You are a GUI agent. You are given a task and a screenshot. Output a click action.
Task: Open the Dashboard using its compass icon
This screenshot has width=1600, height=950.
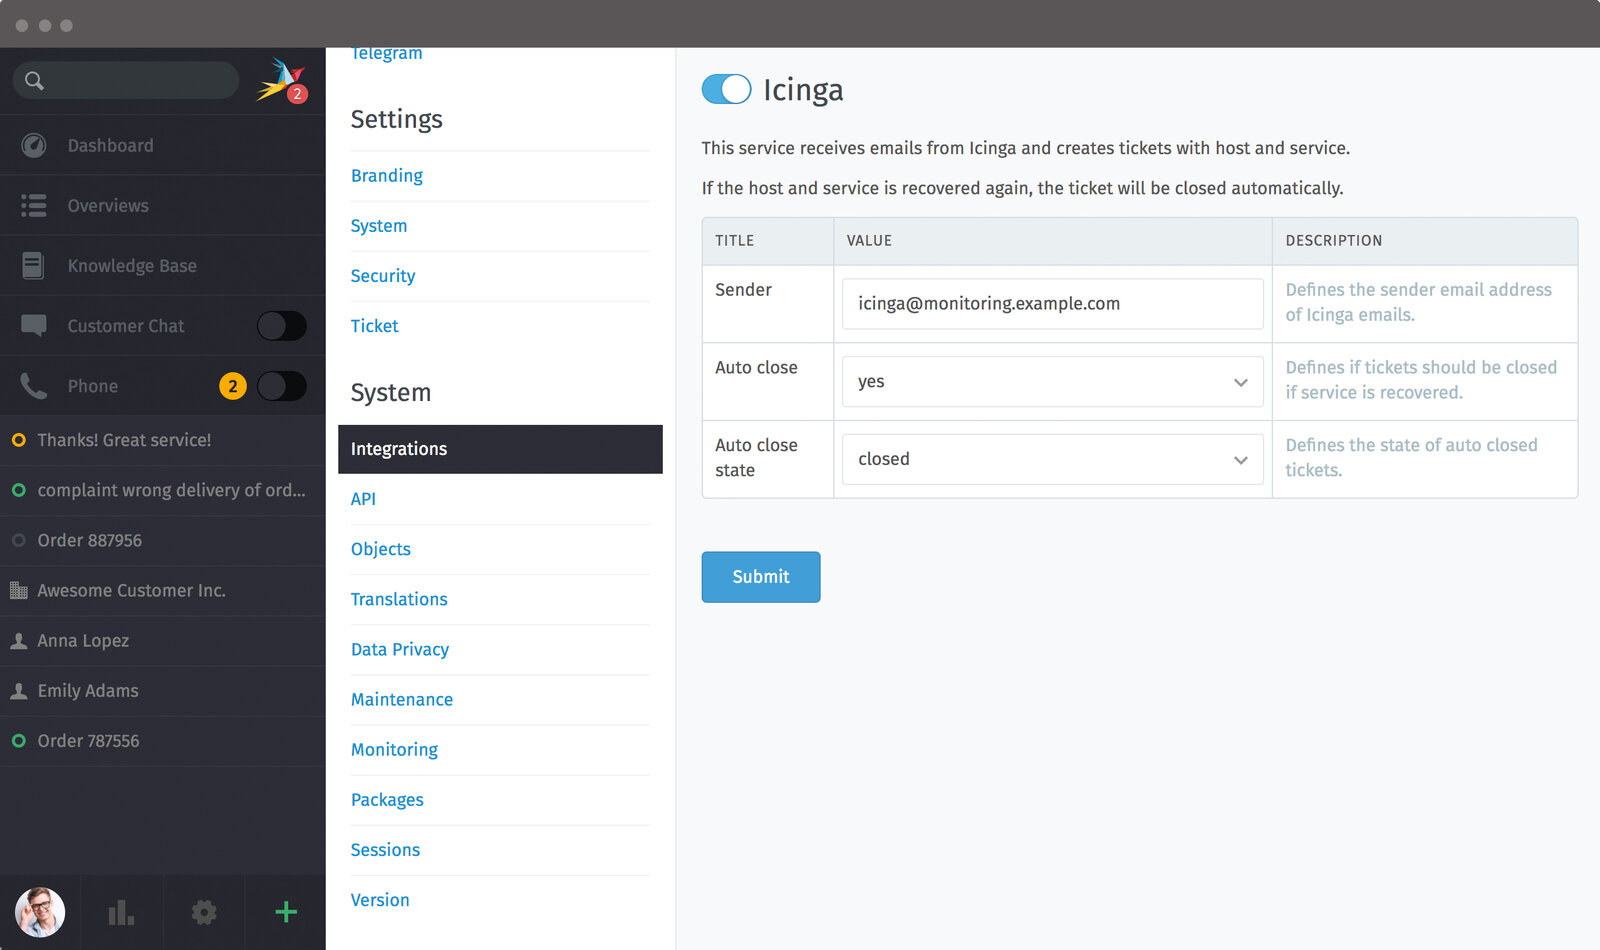point(33,145)
